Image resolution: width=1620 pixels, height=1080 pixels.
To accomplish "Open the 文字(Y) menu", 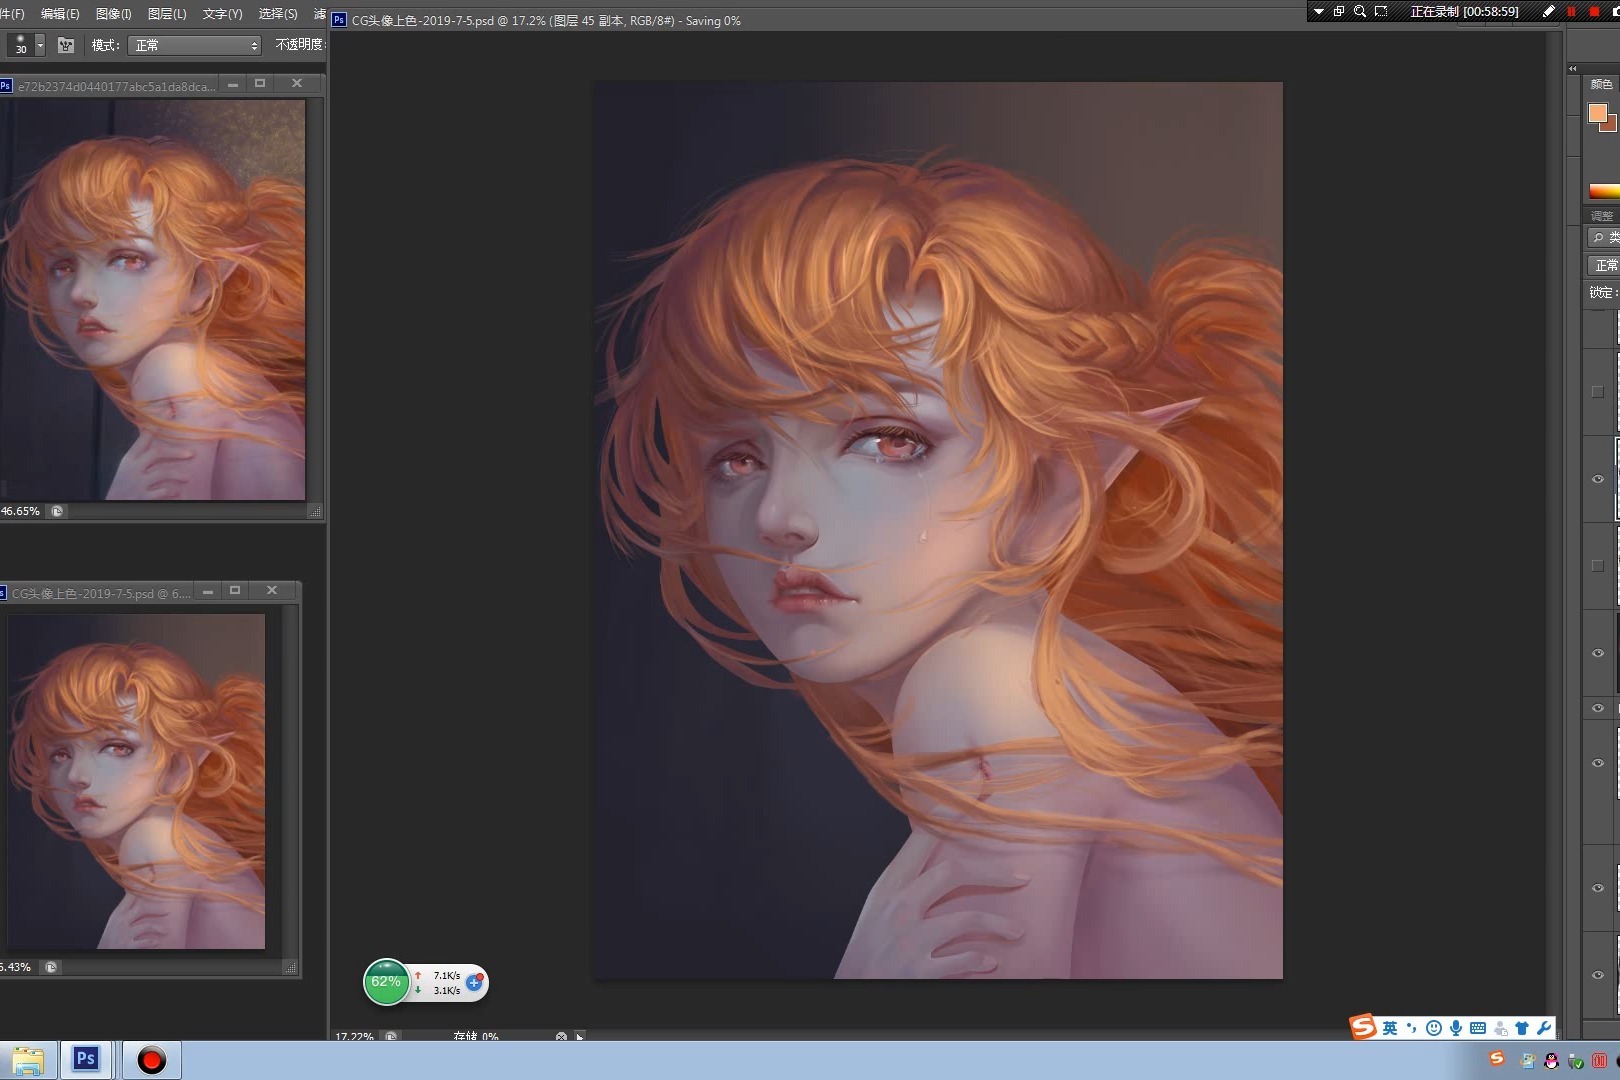I will 222,14.
